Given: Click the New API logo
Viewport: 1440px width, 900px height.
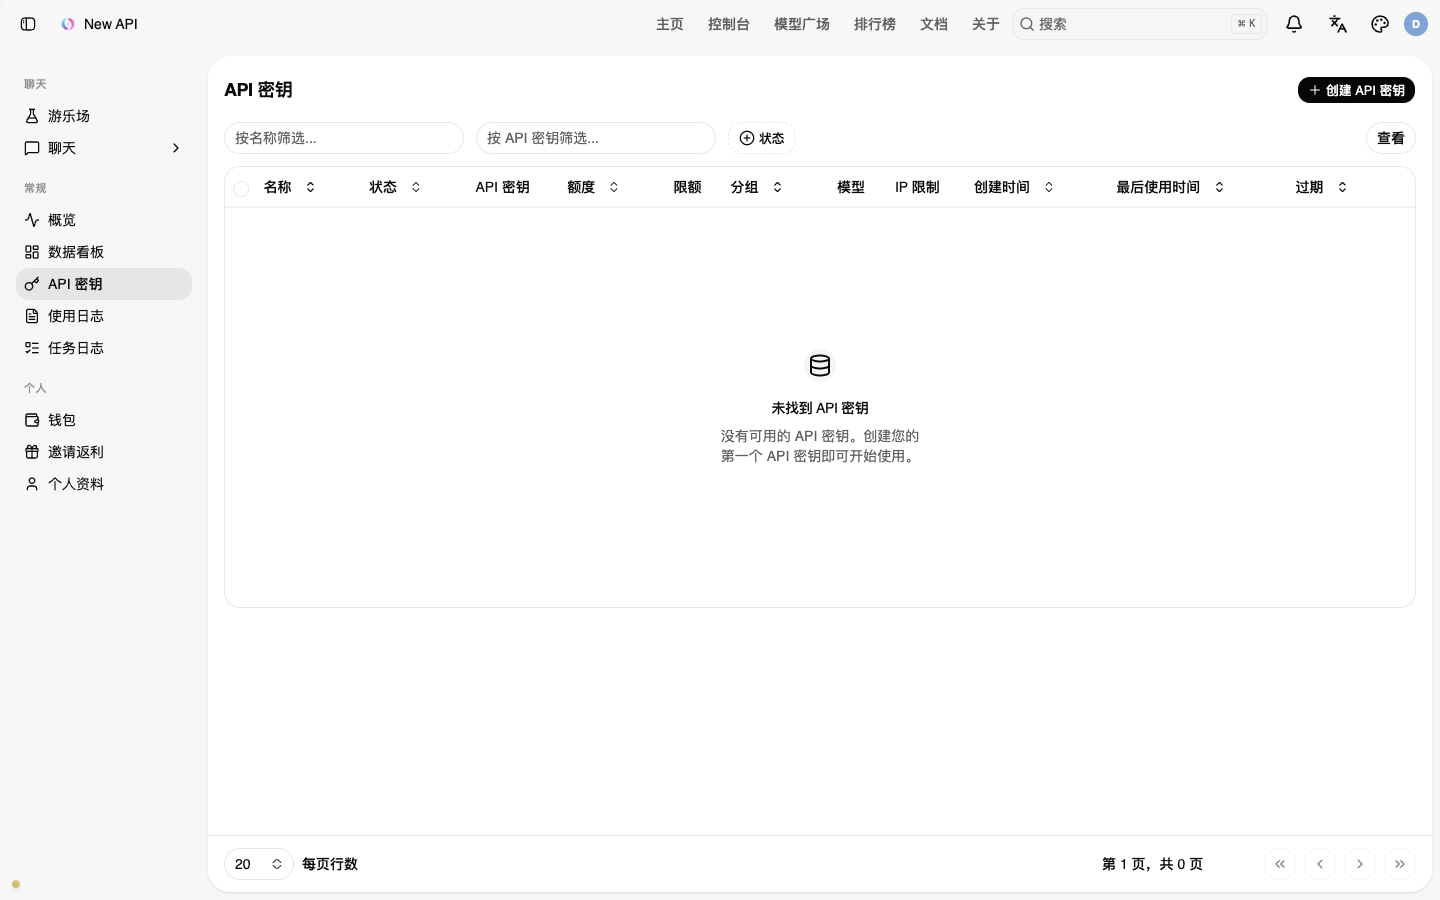Looking at the screenshot, I should coord(68,24).
